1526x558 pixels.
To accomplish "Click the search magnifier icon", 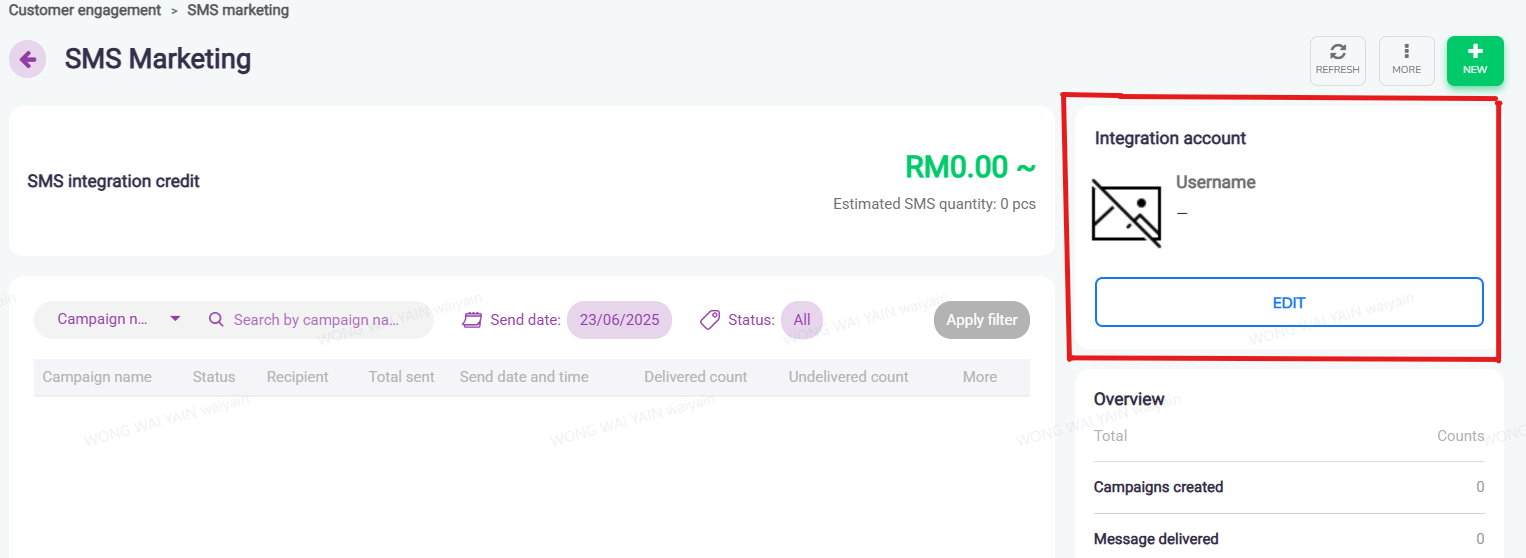I will [216, 320].
